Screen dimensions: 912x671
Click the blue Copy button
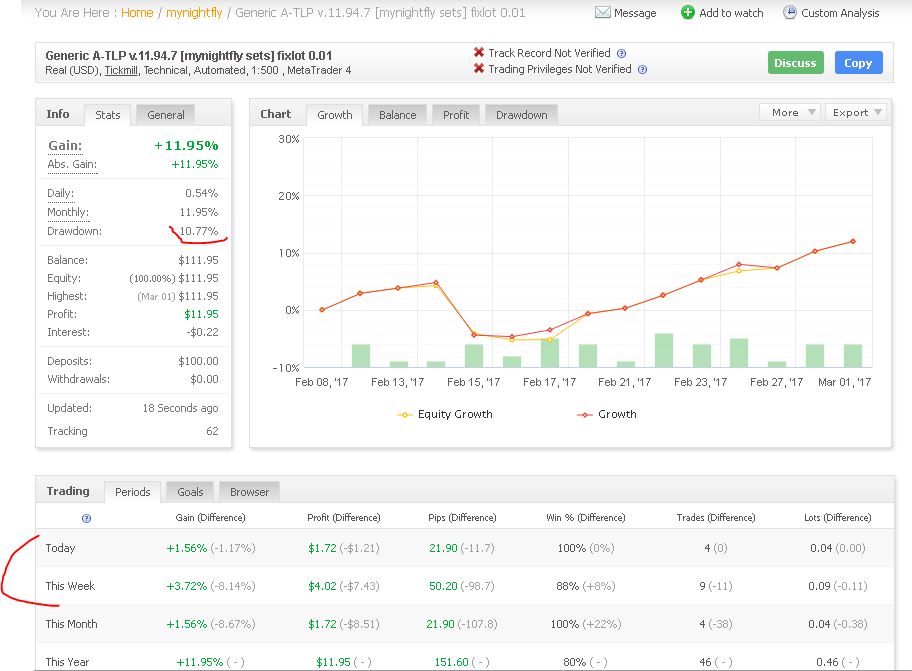tap(858, 63)
